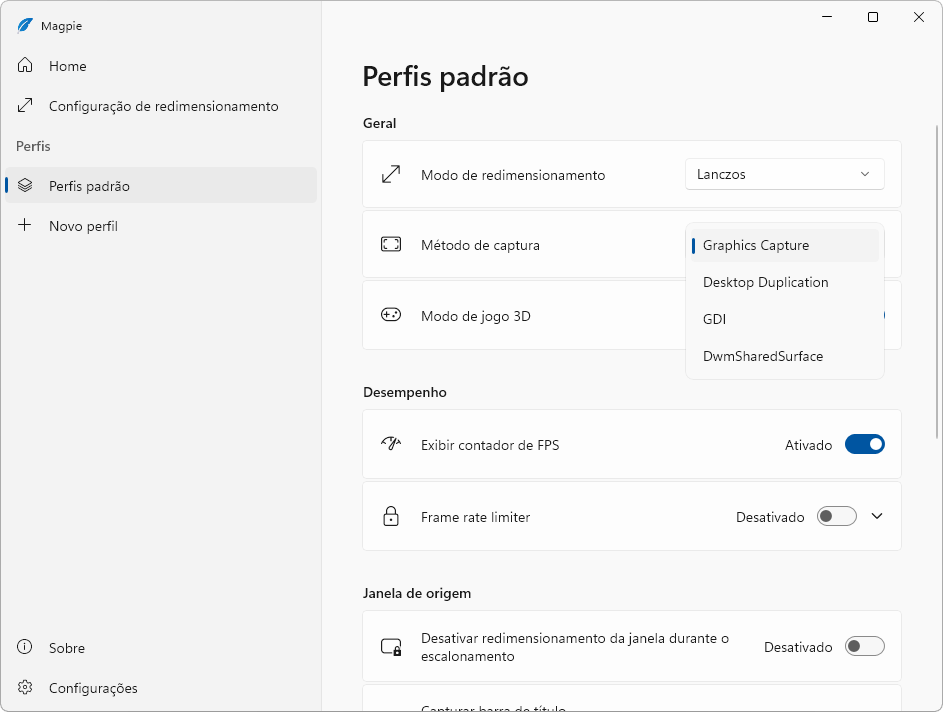
Task: Click the Perfis padrão layers icon
Action: click(25, 186)
